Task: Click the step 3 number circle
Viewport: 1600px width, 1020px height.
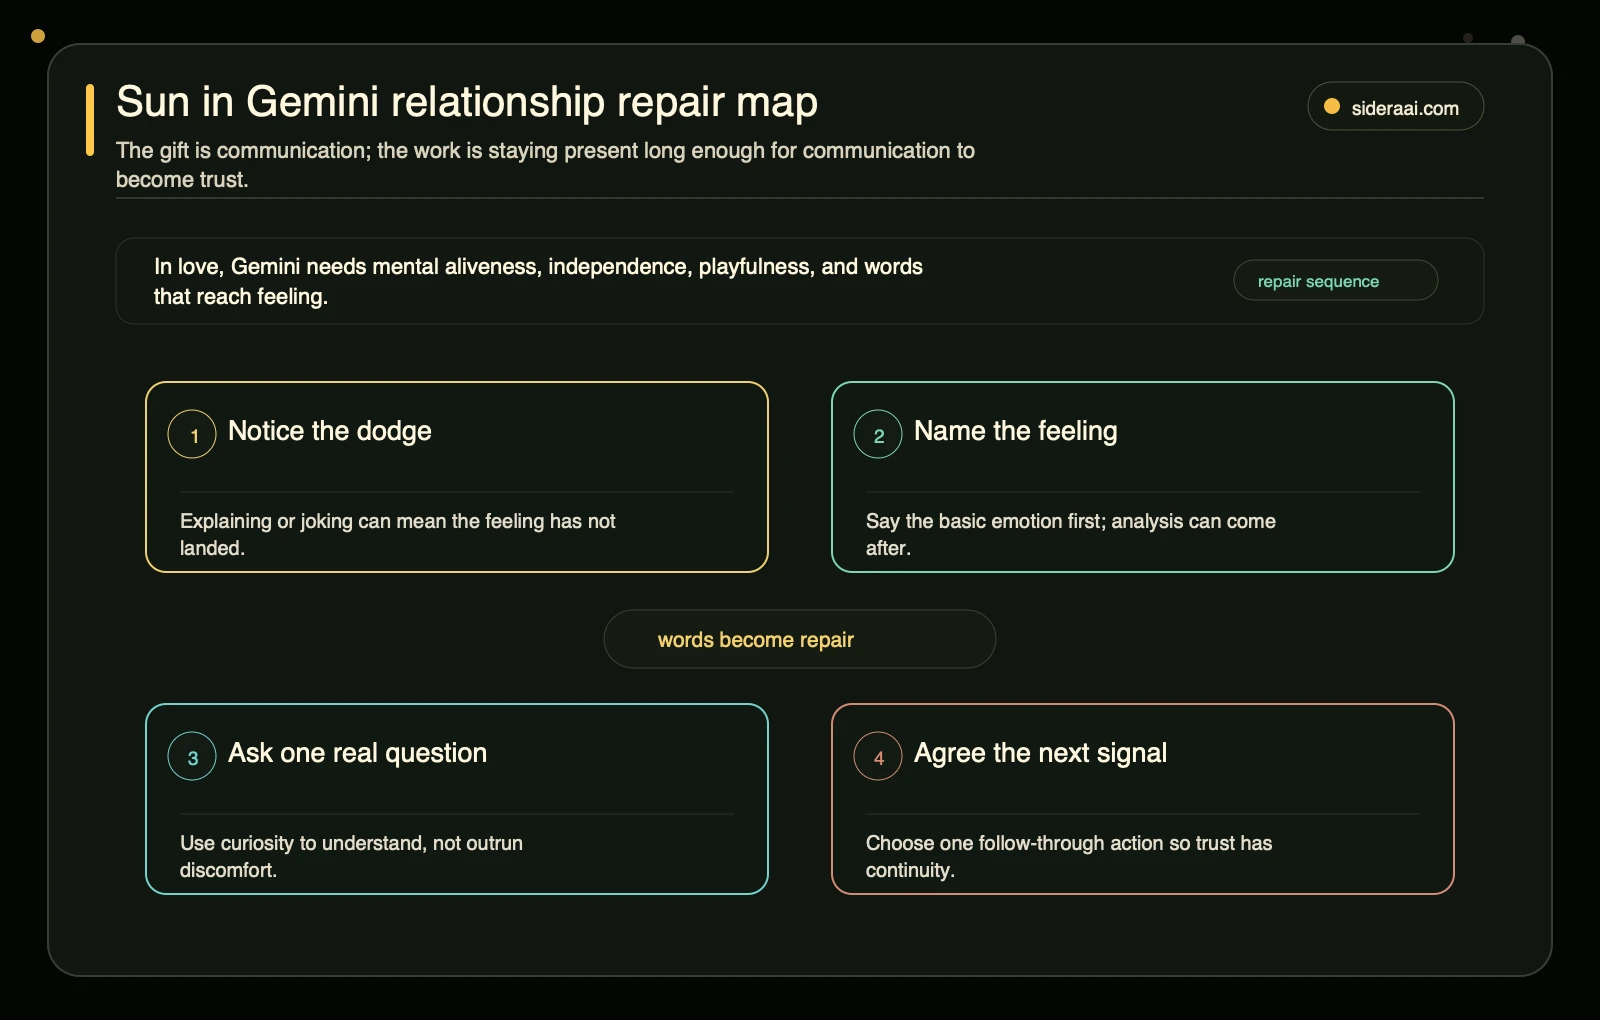Action: point(192,756)
